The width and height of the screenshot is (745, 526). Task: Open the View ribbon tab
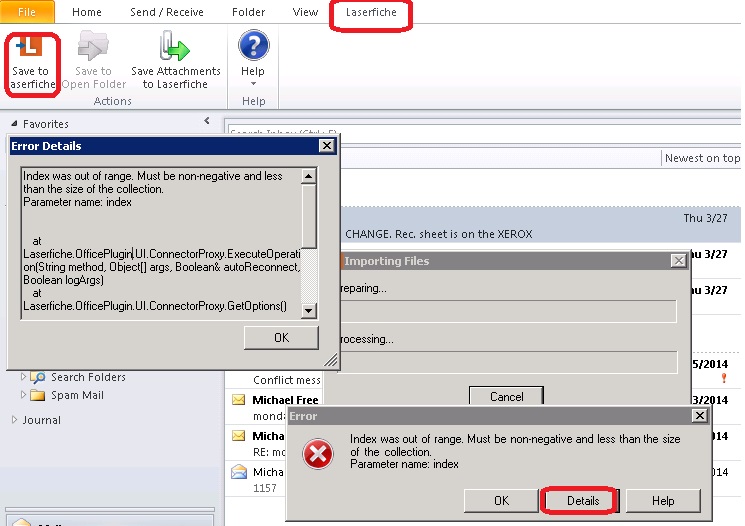coord(305,12)
